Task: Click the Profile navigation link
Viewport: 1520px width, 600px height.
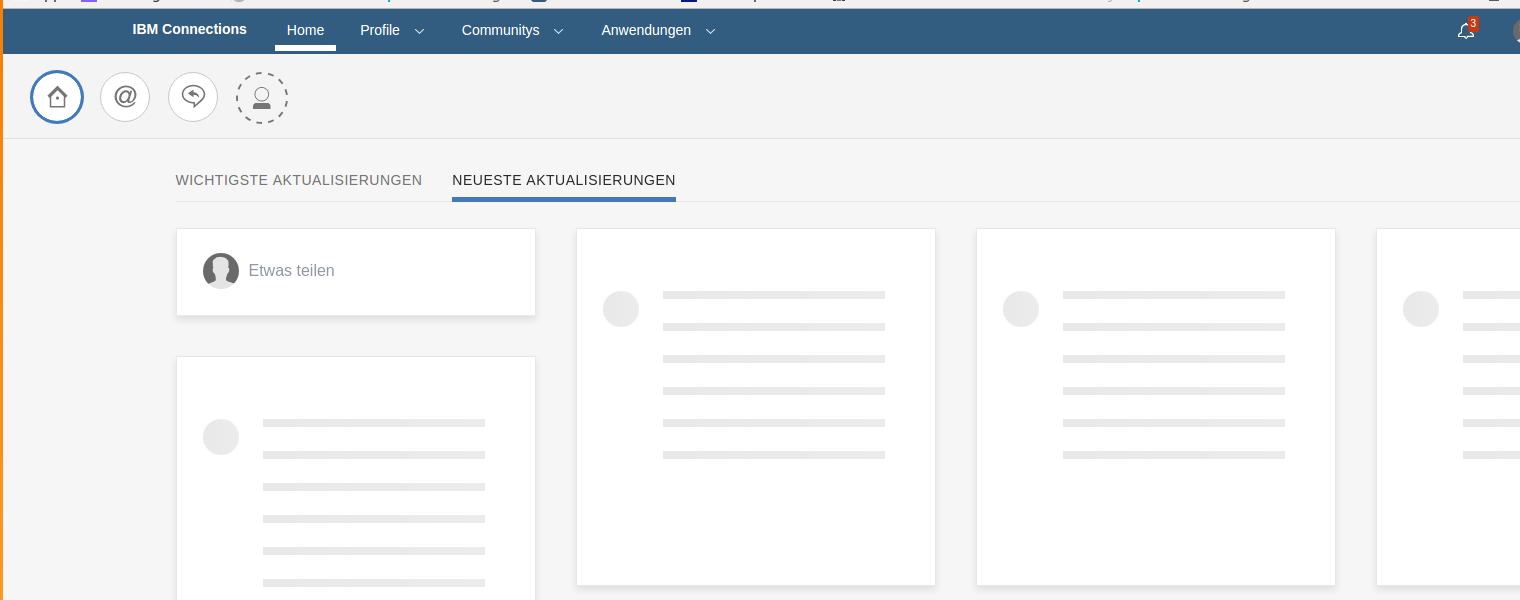Action: point(380,30)
